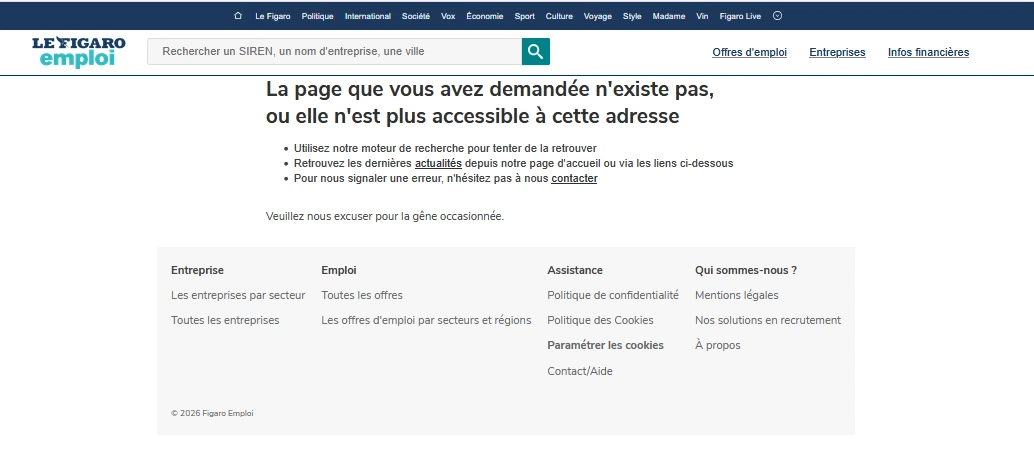Open Politique section
Screen dimensions: 1034x449
(317, 16)
